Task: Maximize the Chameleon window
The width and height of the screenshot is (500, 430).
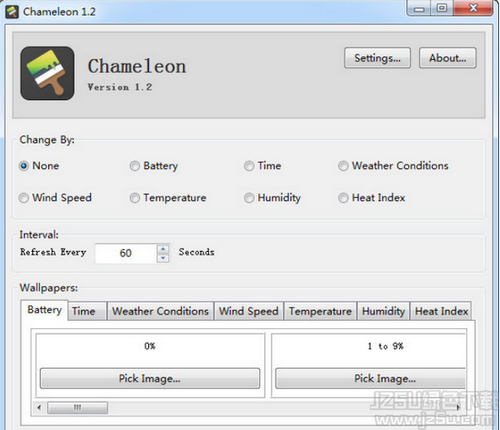Action: pos(442,8)
